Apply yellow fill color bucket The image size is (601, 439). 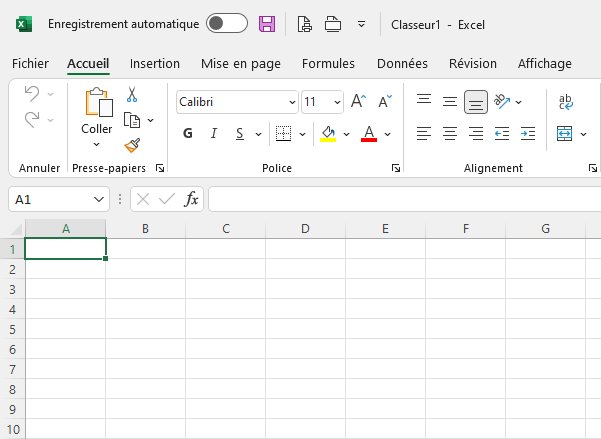[x=328, y=134]
